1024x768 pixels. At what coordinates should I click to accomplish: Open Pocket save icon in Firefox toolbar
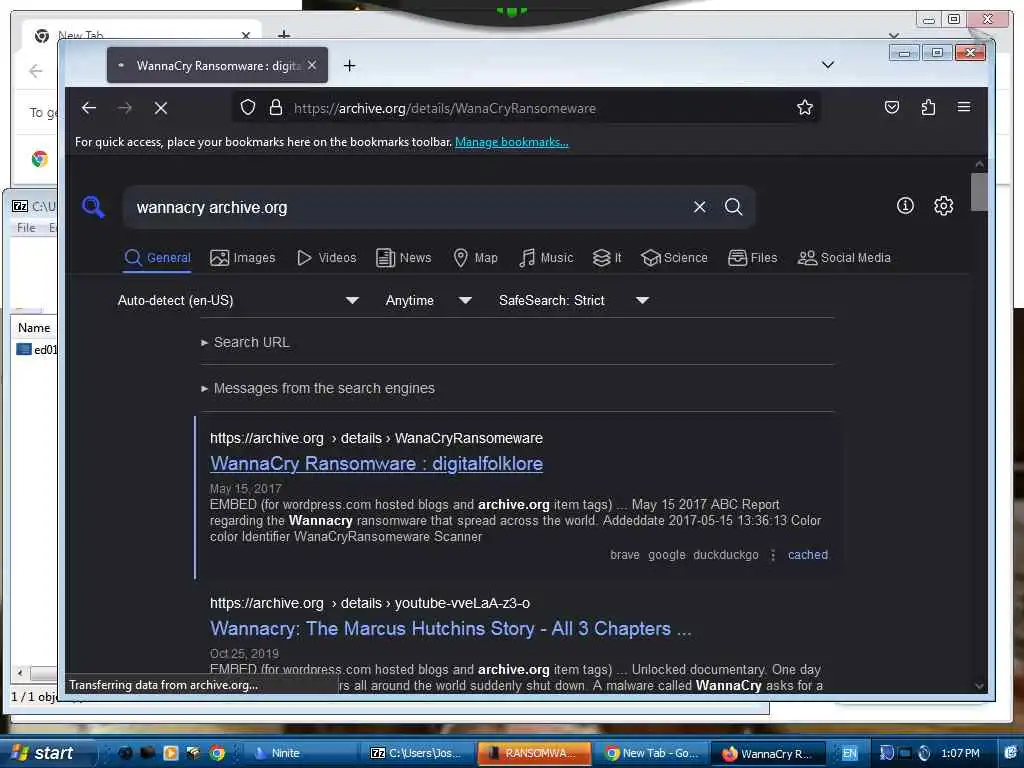tap(891, 107)
